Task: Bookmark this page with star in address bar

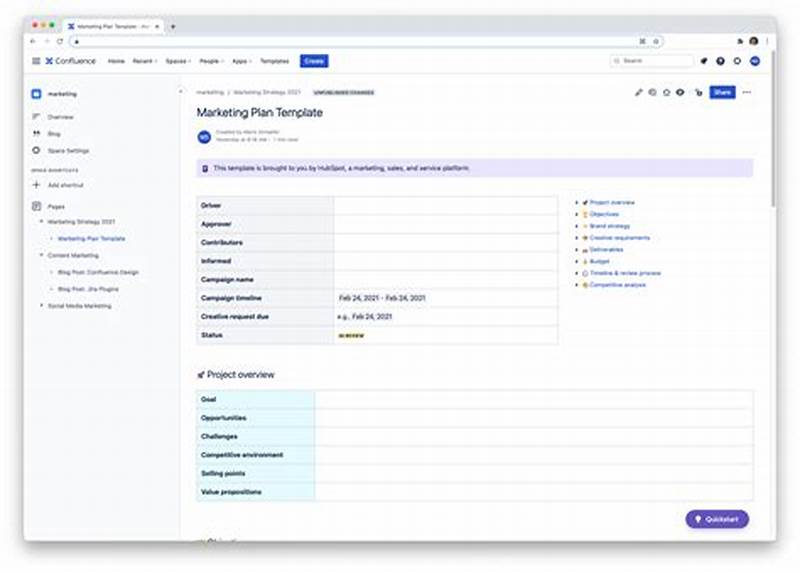Action: (x=656, y=41)
